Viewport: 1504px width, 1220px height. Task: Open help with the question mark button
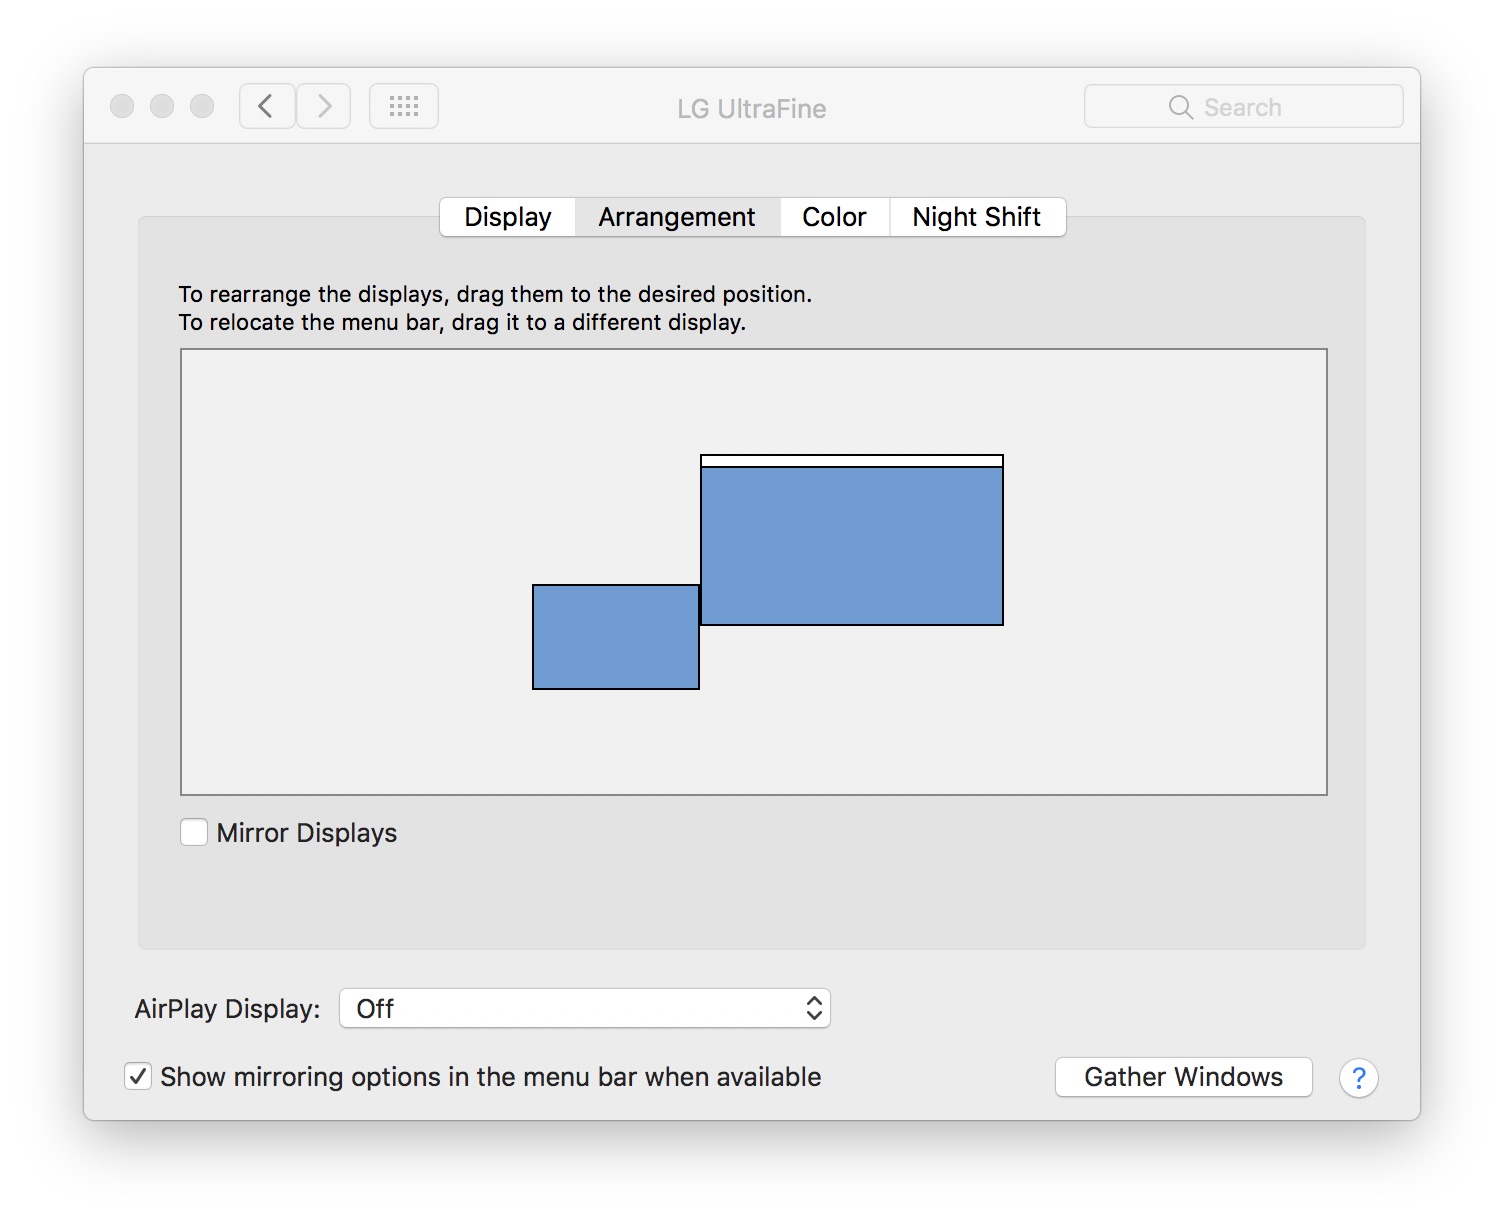pos(1358,1078)
